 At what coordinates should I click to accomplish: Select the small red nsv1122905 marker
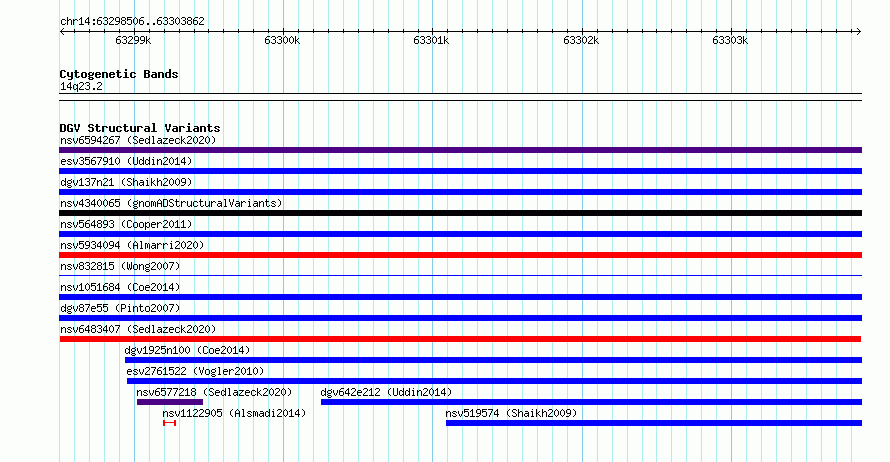click(169, 423)
